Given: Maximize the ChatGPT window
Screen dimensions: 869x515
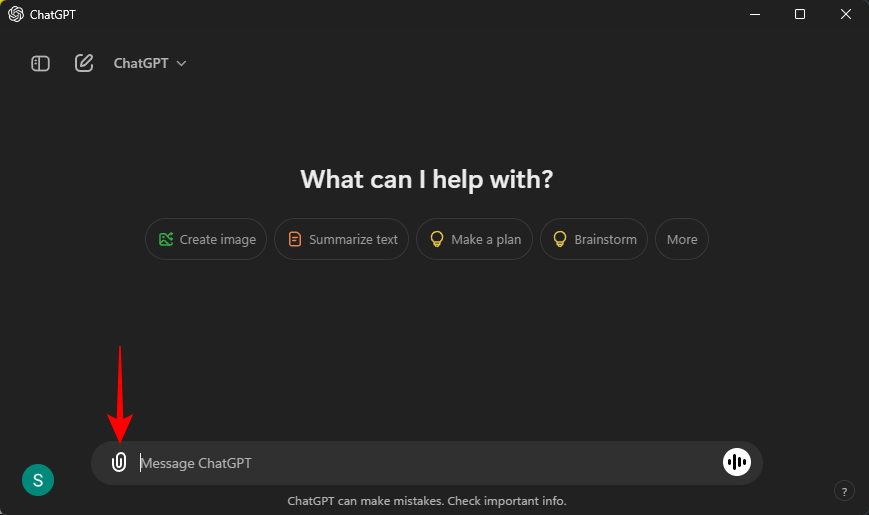Looking at the screenshot, I should pos(800,14).
